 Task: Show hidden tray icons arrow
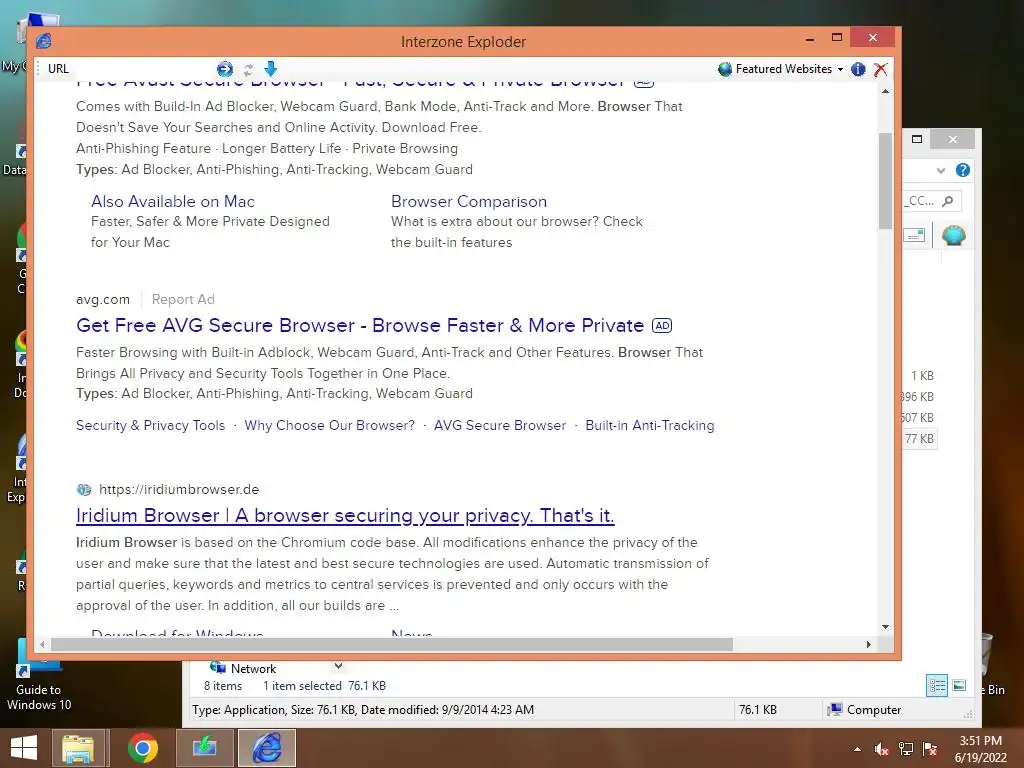pyautogui.click(x=857, y=749)
